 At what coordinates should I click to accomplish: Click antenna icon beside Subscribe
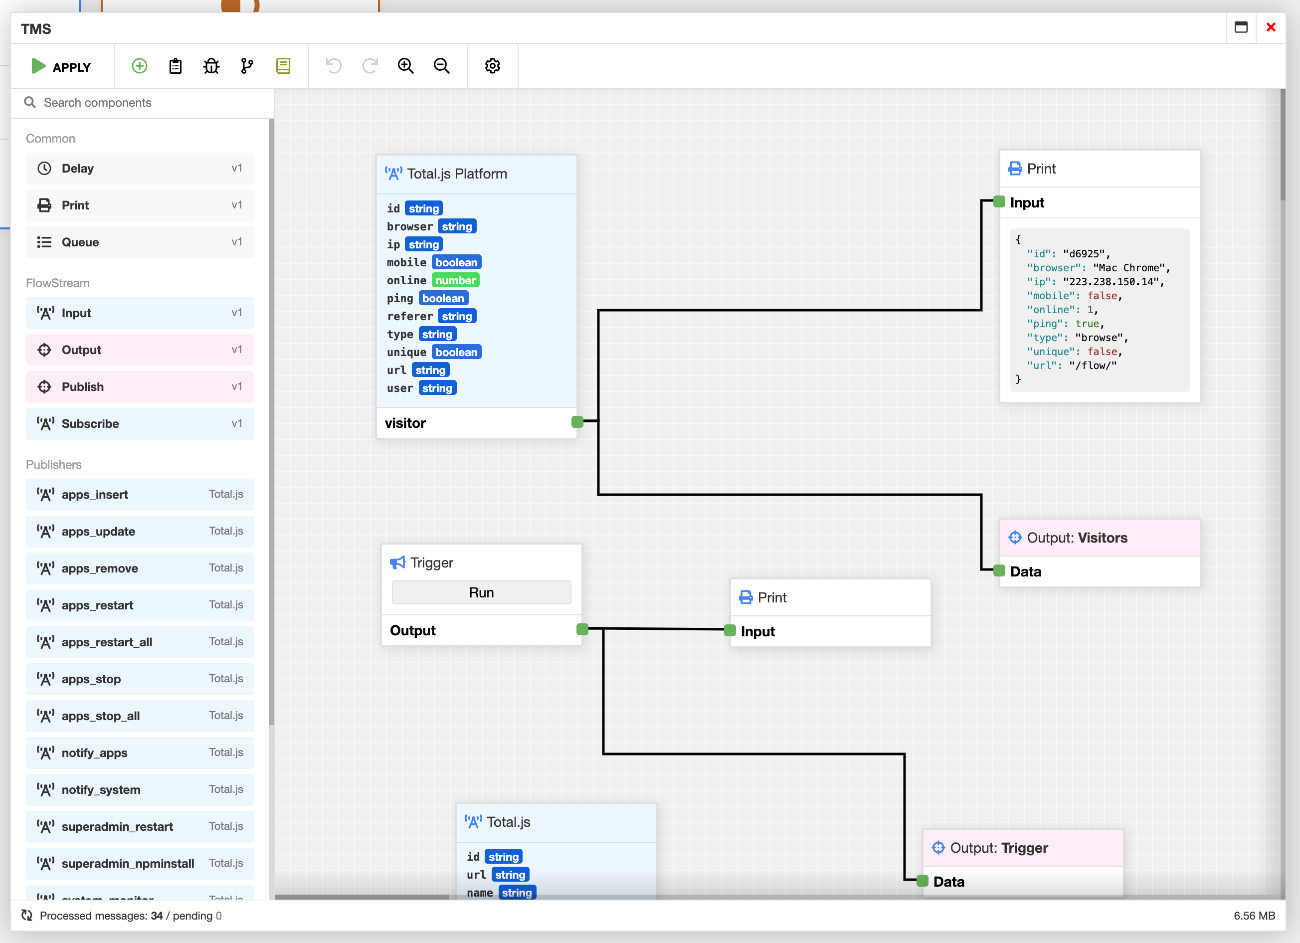[45, 424]
